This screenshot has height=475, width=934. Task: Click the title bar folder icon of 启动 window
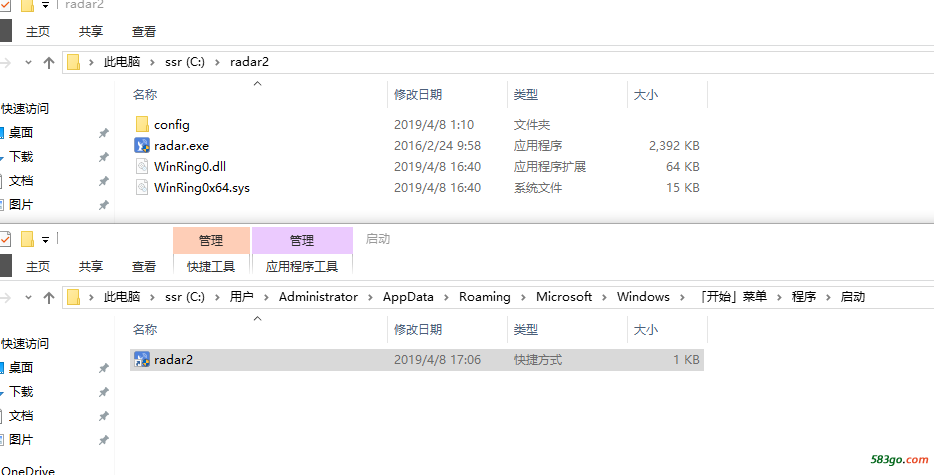coord(27,239)
